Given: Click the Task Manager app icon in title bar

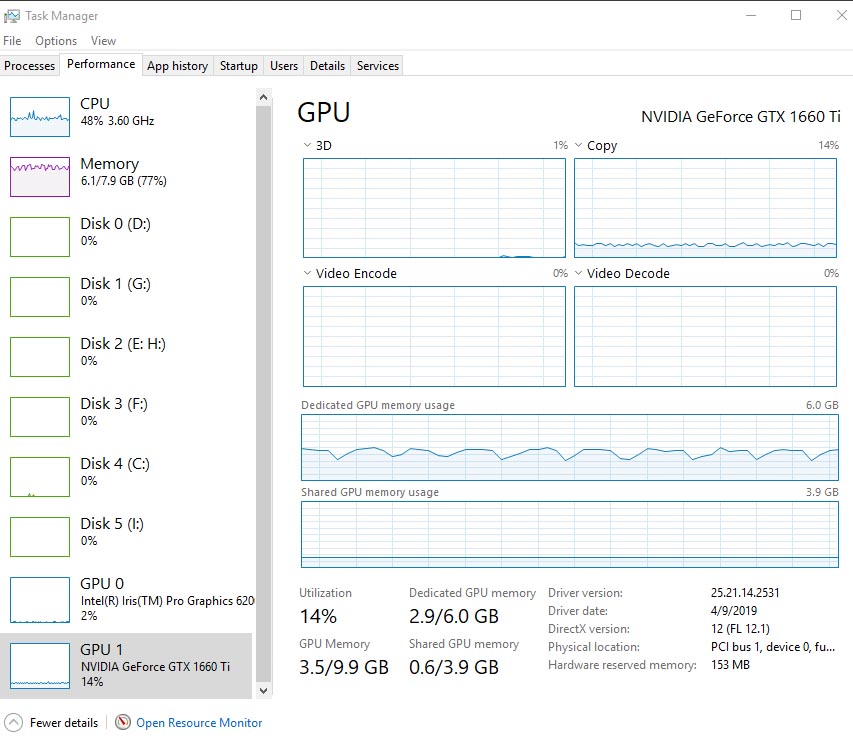Looking at the screenshot, I should (x=11, y=16).
